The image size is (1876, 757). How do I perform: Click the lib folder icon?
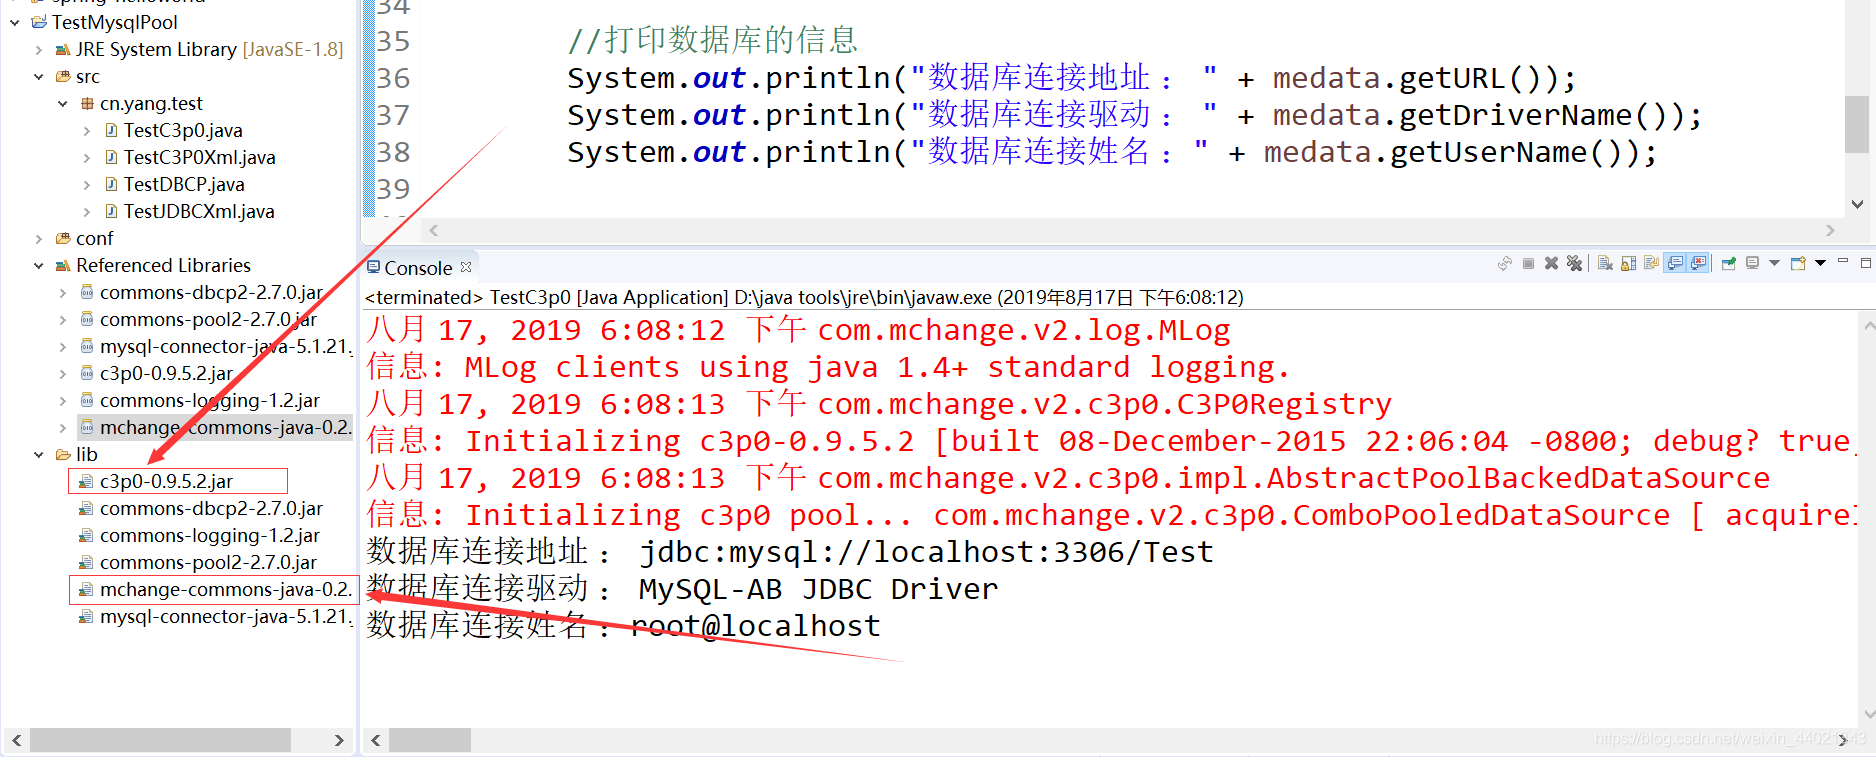pyautogui.click(x=63, y=454)
